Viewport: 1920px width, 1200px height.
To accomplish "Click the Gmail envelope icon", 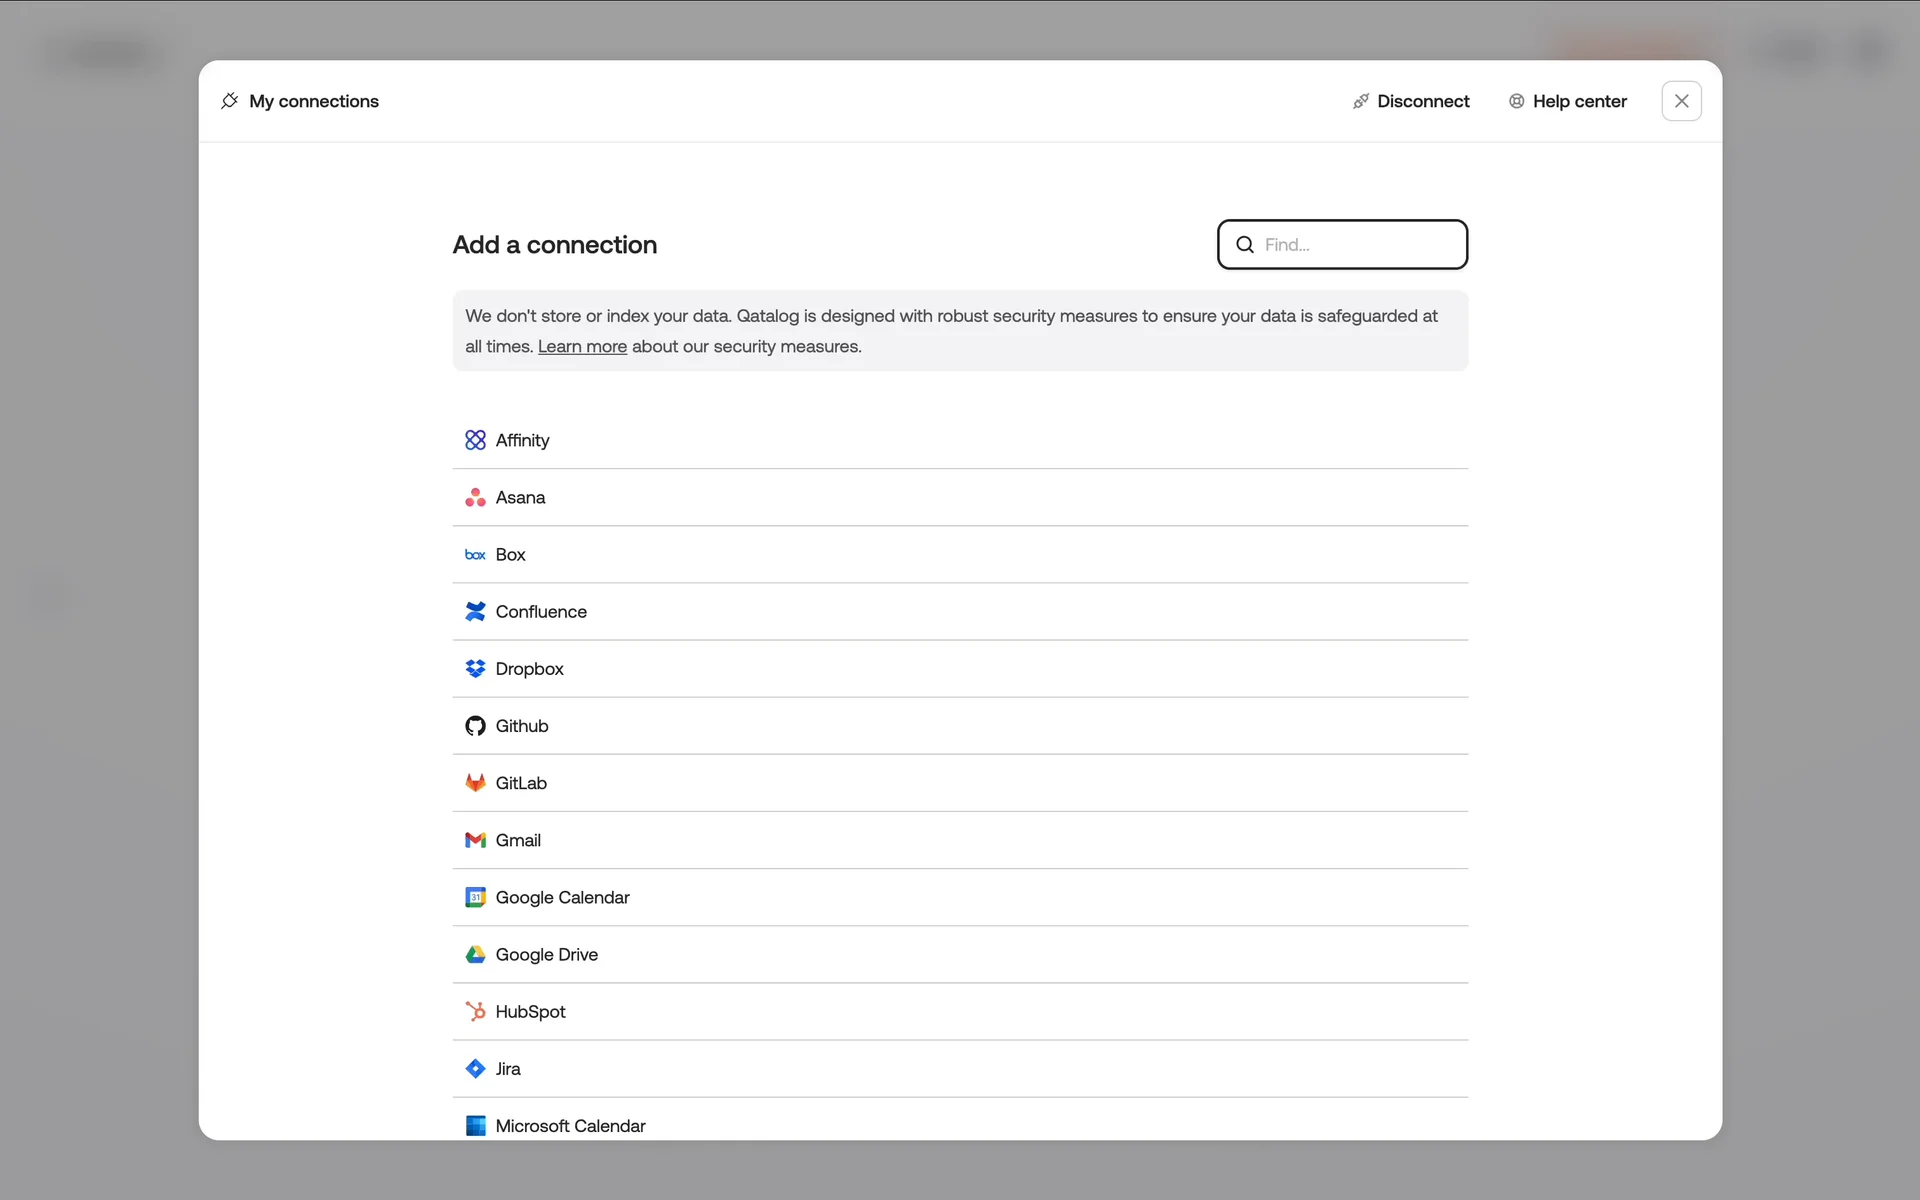I will (x=475, y=840).
